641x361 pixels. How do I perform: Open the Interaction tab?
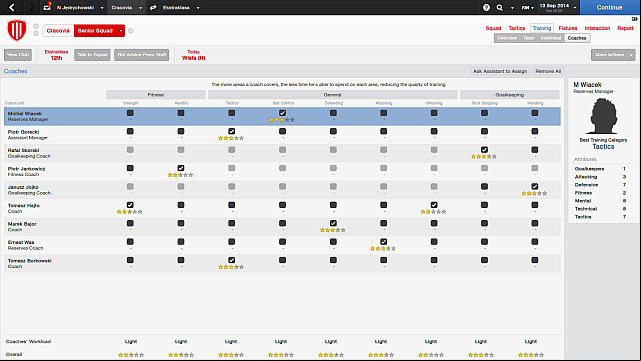tap(597, 28)
